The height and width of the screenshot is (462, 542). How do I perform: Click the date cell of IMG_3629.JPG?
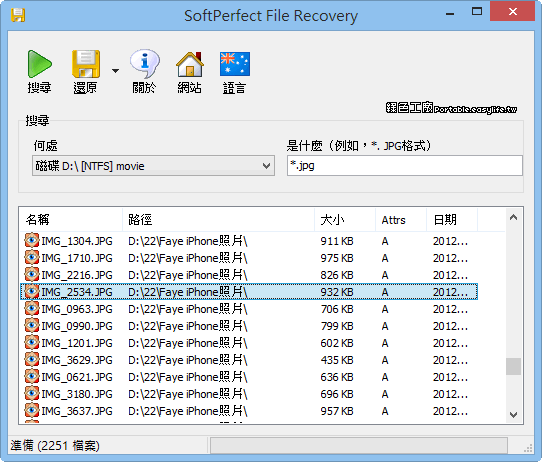click(x=450, y=360)
